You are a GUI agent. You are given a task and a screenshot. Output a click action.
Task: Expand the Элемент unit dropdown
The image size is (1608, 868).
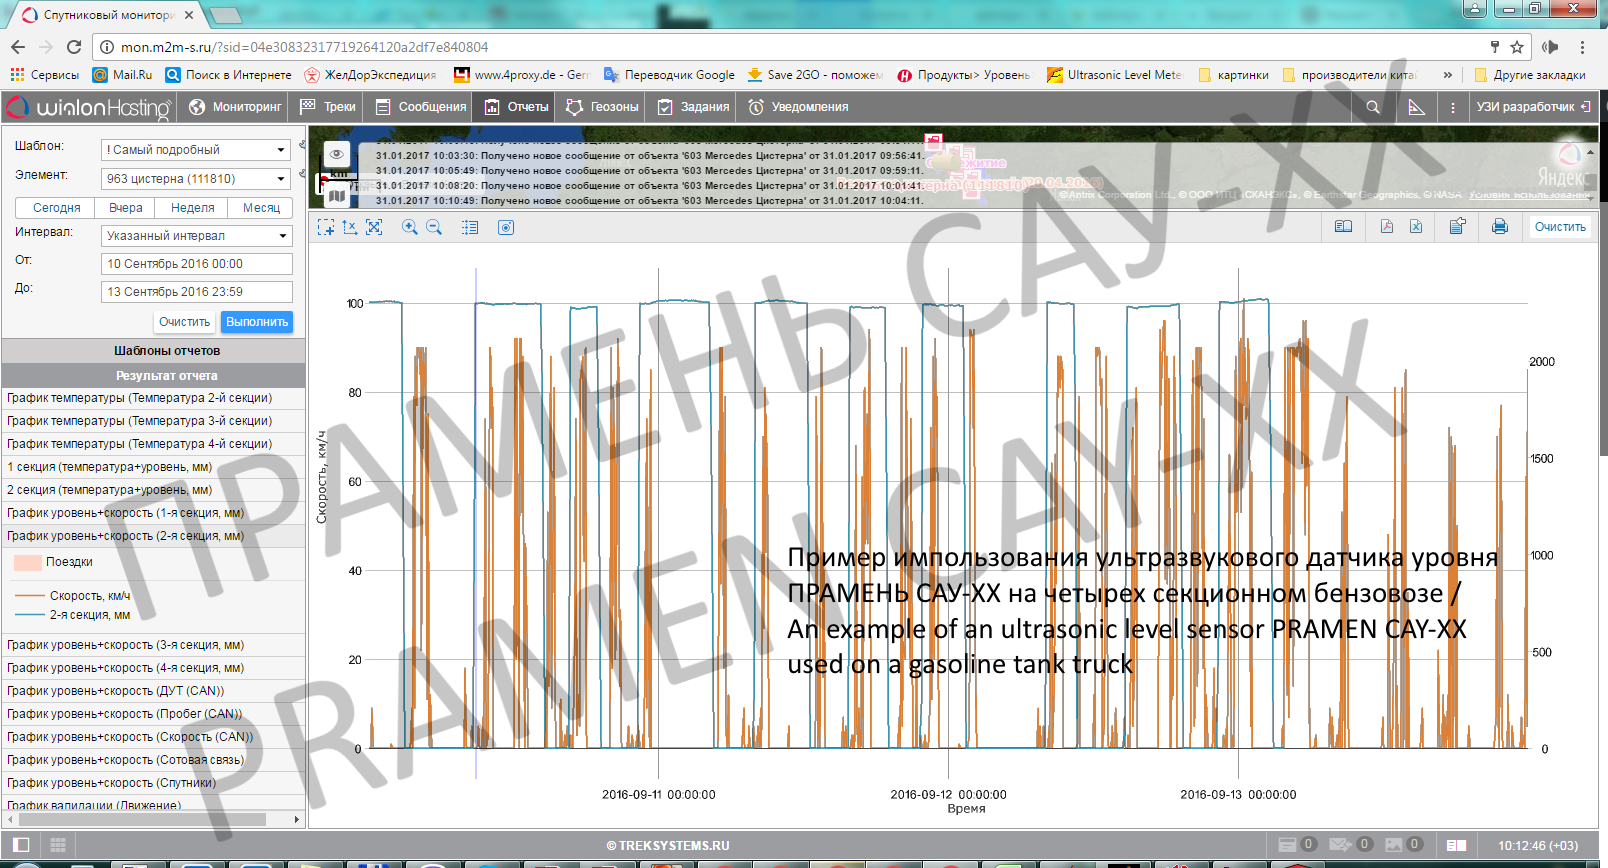[x=196, y=179]
